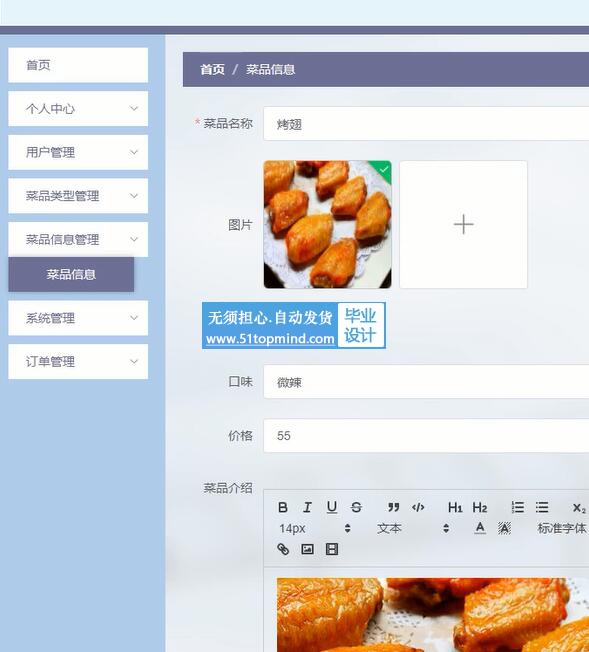
Task: Toggle bold formatting in editor
Action: pos(283,507)
